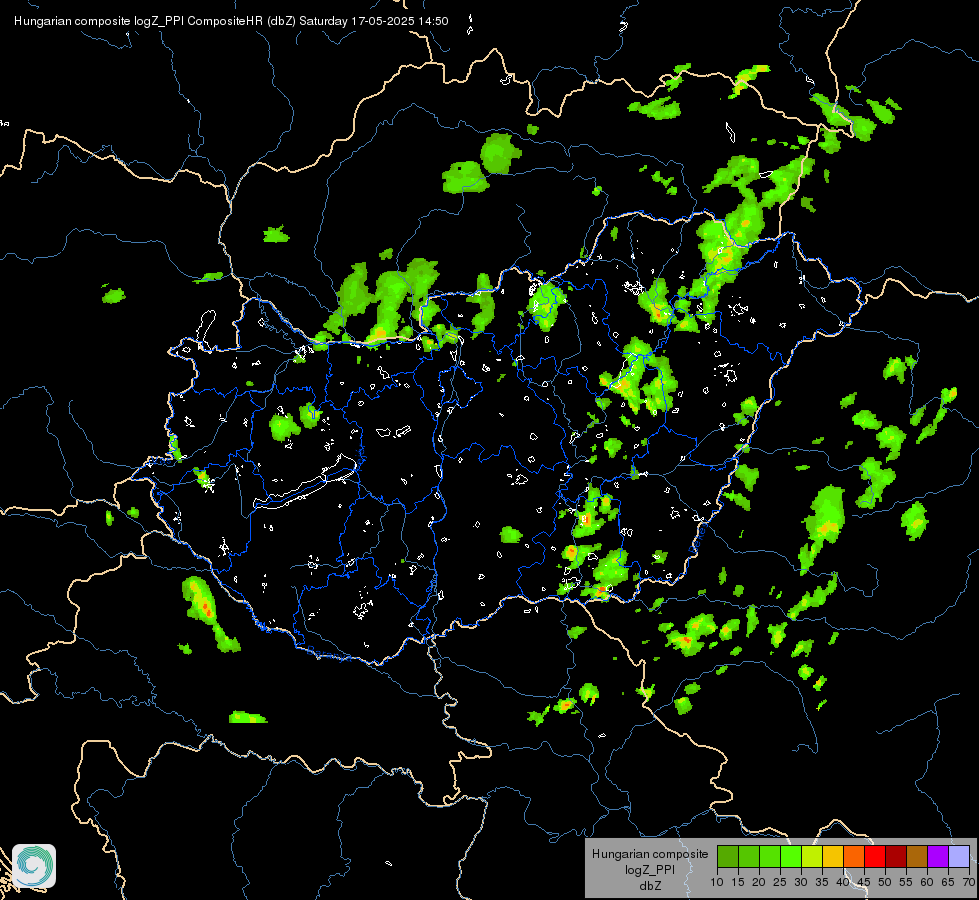Click the legend scale value 65
The width and height of the screenshot is (979, 900).
(x=948, y=882)
